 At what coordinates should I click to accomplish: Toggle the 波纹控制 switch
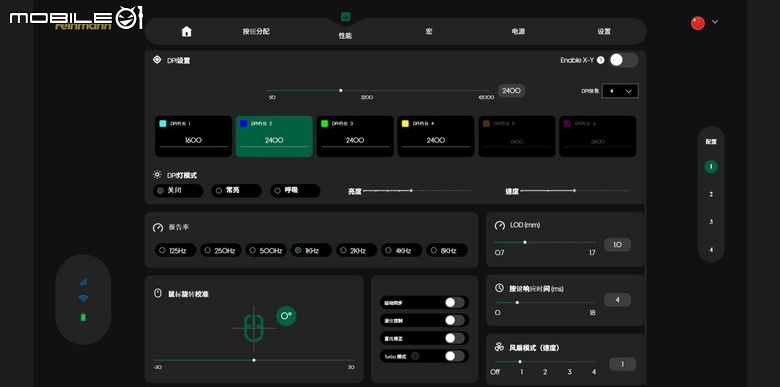pos(455,320)
